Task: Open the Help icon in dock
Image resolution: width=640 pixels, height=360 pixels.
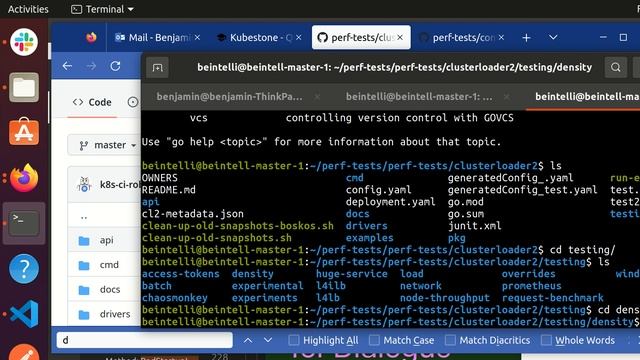Action: pyautogui.click(x=24, y=269)
